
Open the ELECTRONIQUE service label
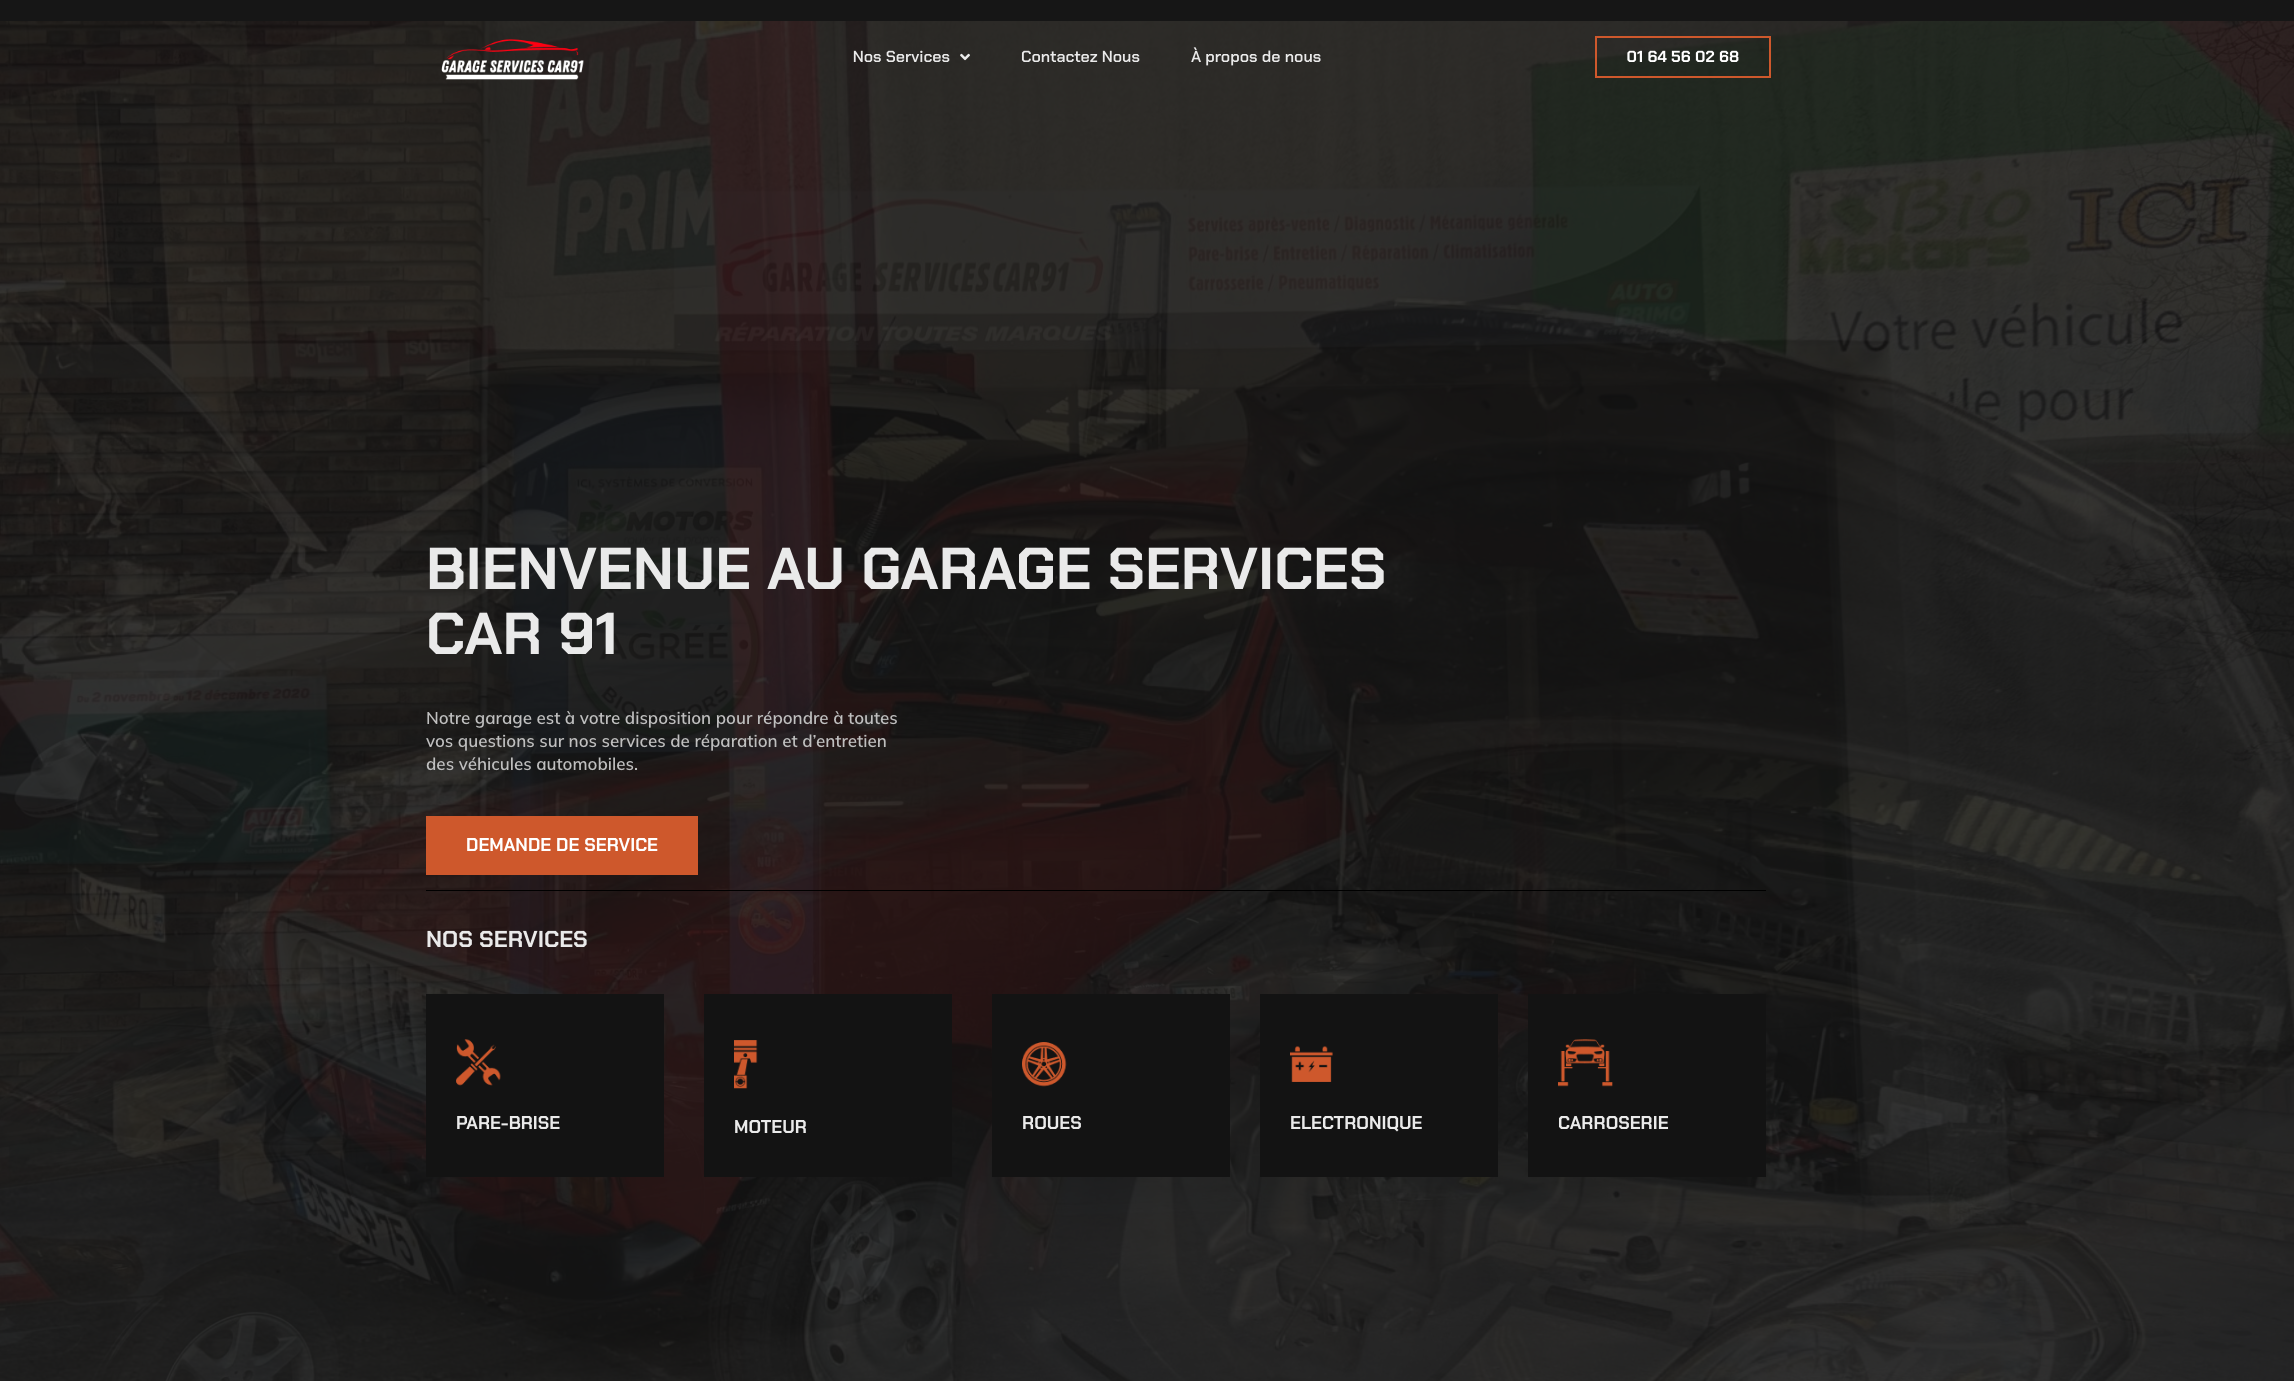pyautogui.click(x=1355, y=1123)
